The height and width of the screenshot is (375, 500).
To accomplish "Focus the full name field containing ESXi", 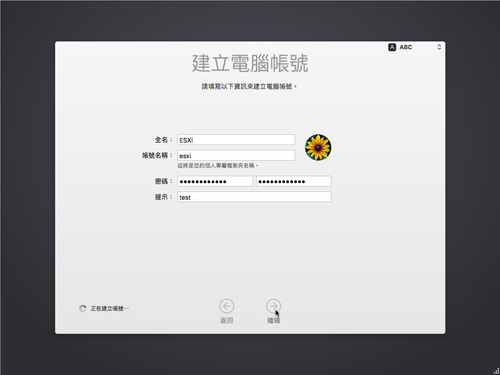I will [236, 140].
